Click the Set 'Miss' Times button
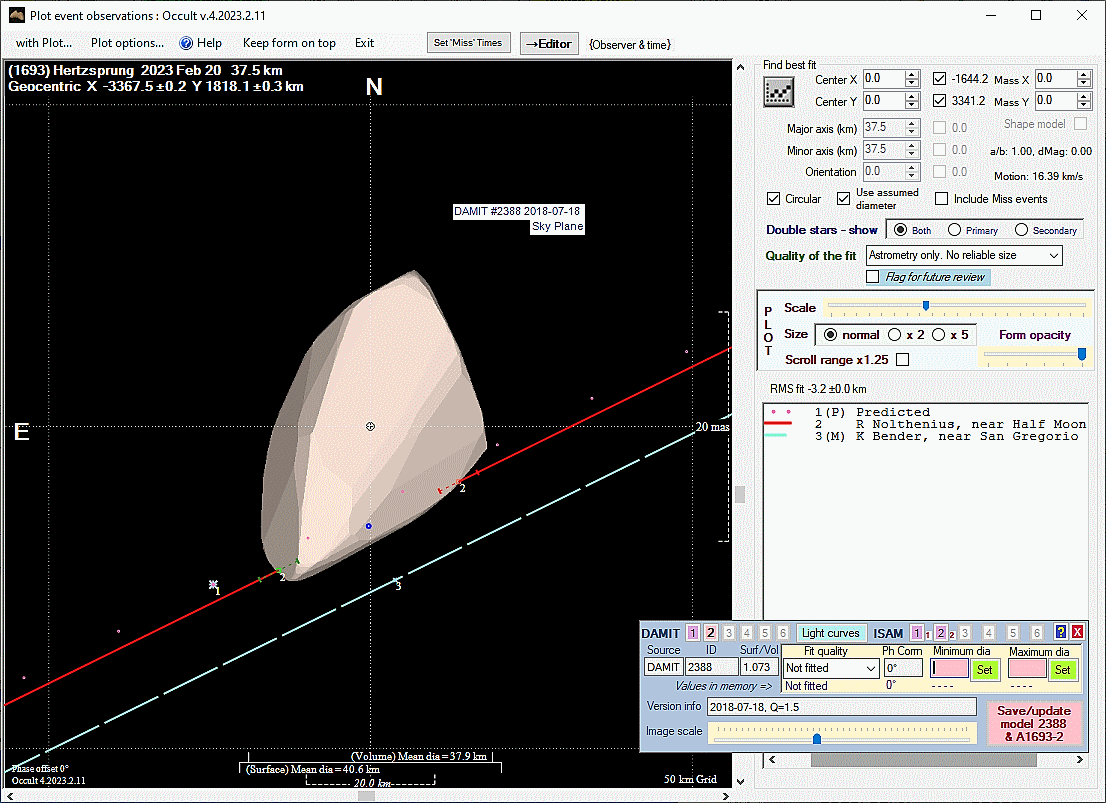The width and height of the screenshot is (1106, 803). coord(469,43)
